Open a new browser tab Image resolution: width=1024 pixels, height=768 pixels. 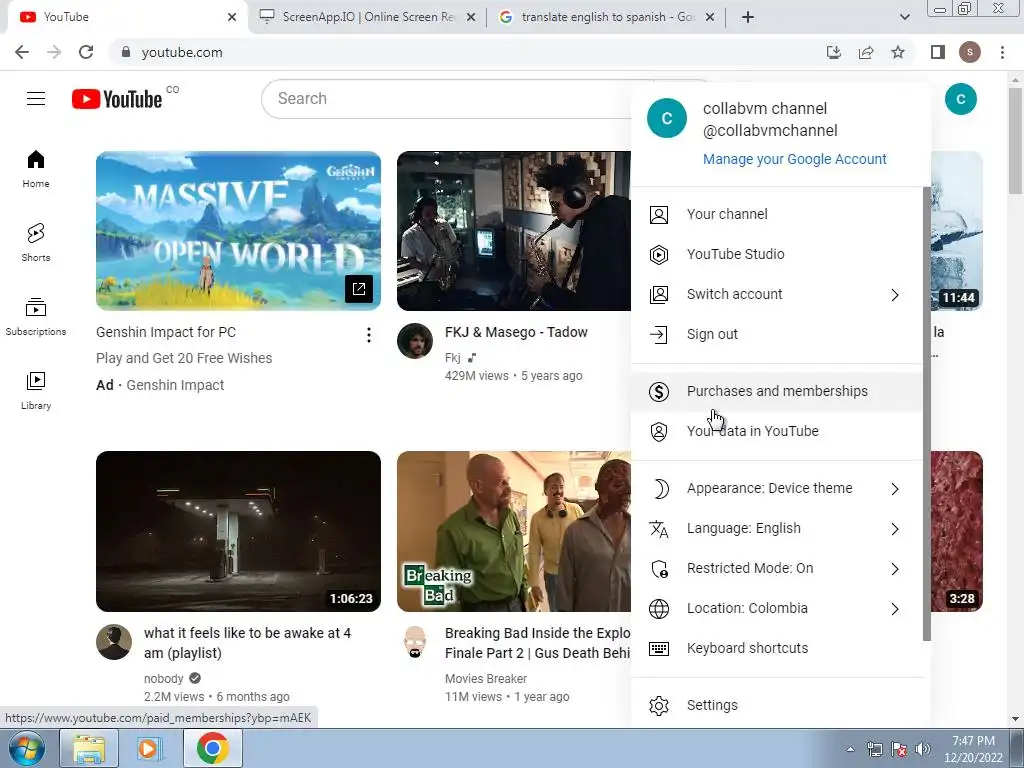[748, 17]
